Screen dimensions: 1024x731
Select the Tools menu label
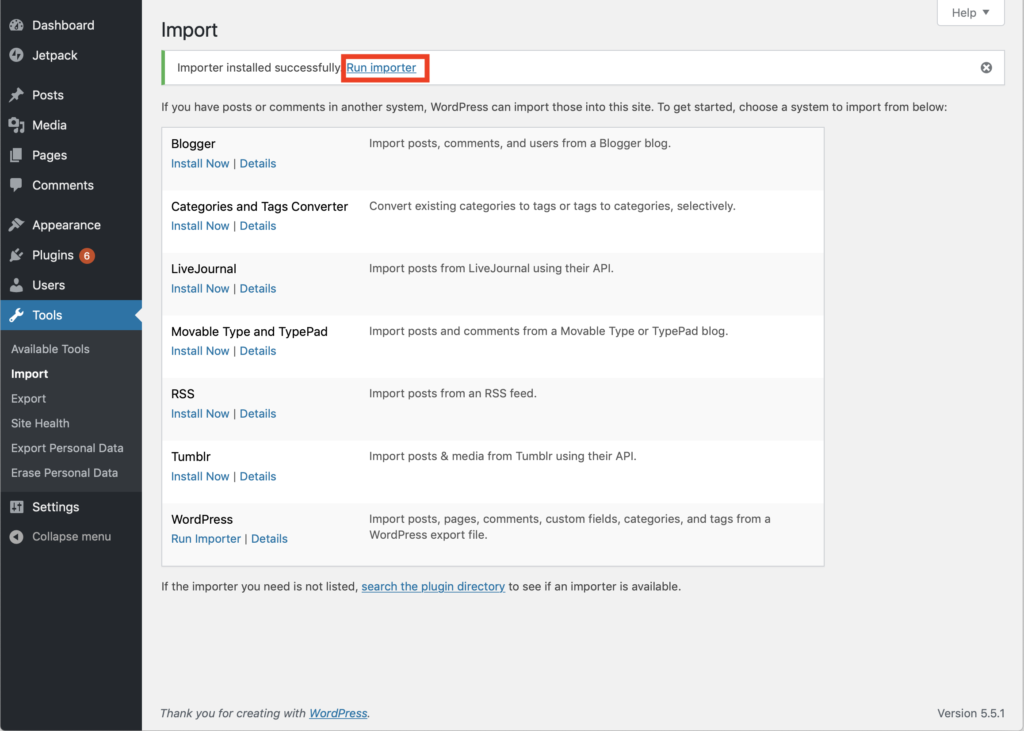[x=47, y=316]
